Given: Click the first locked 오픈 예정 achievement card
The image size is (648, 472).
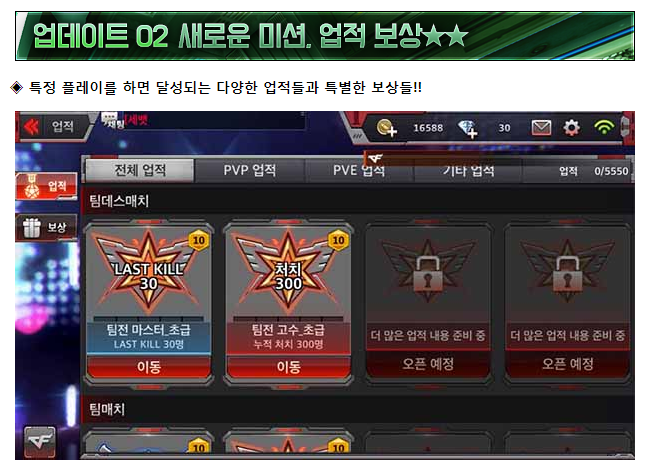Looking at the screenshot, I should pos(428,302).
